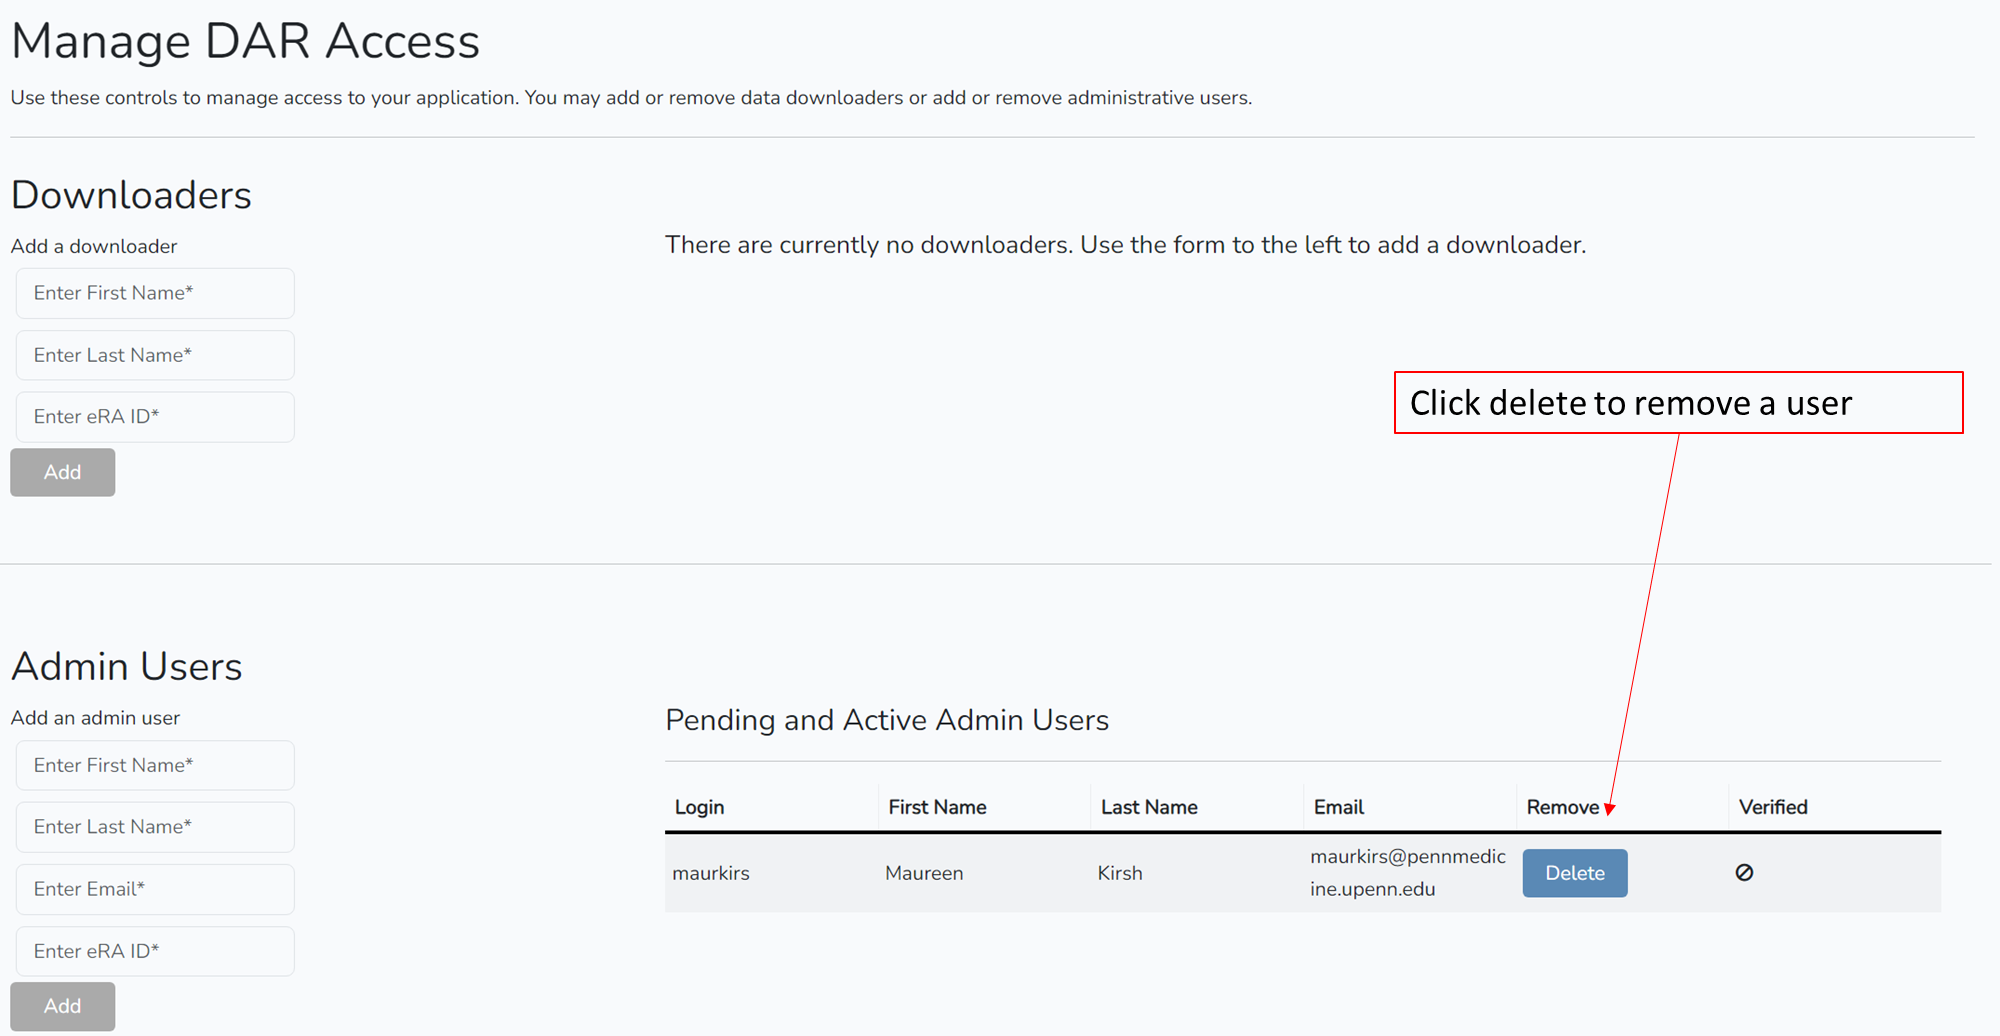This screenshot has width=2000, height=1036.
Task: Click the admin user Last Name field
Action: (155, 827)
